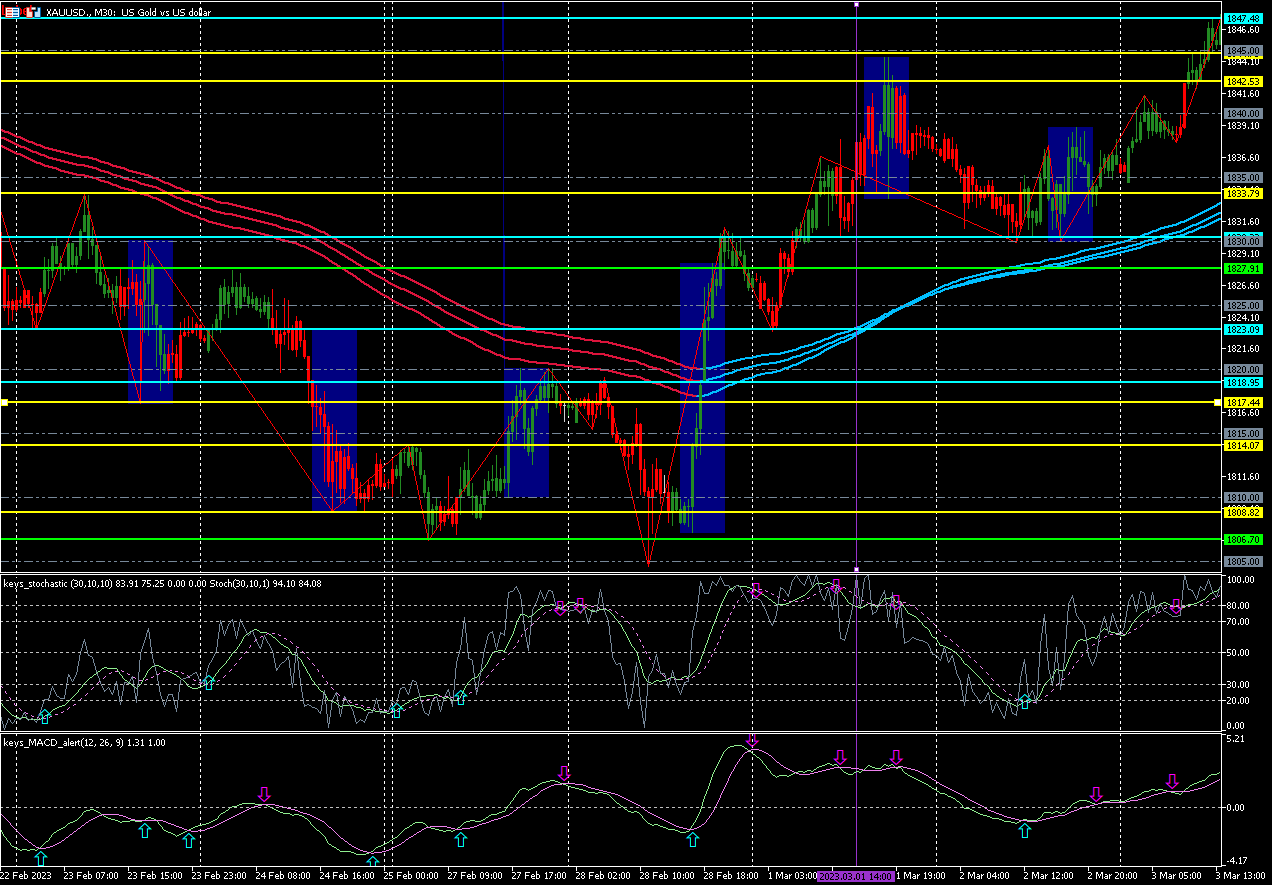Click the candlestick icon left of the XAUUSD title

point(33,12)
